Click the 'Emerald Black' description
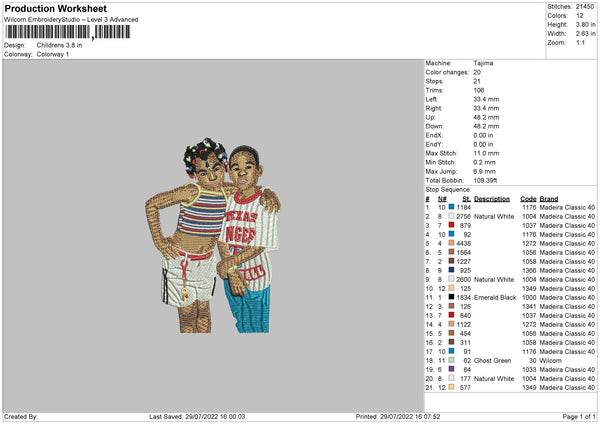The height and width of the screenshot is (424, 600). click(x=495, y=297)
